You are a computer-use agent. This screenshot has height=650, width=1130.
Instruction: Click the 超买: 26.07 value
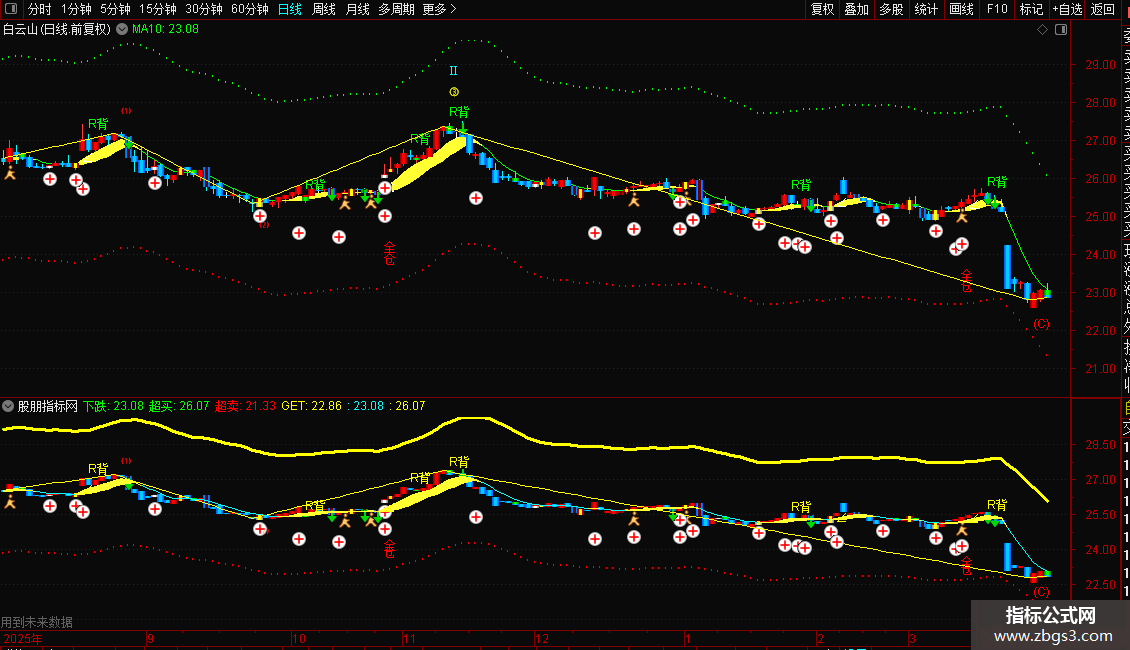click(x=179, y=406)
